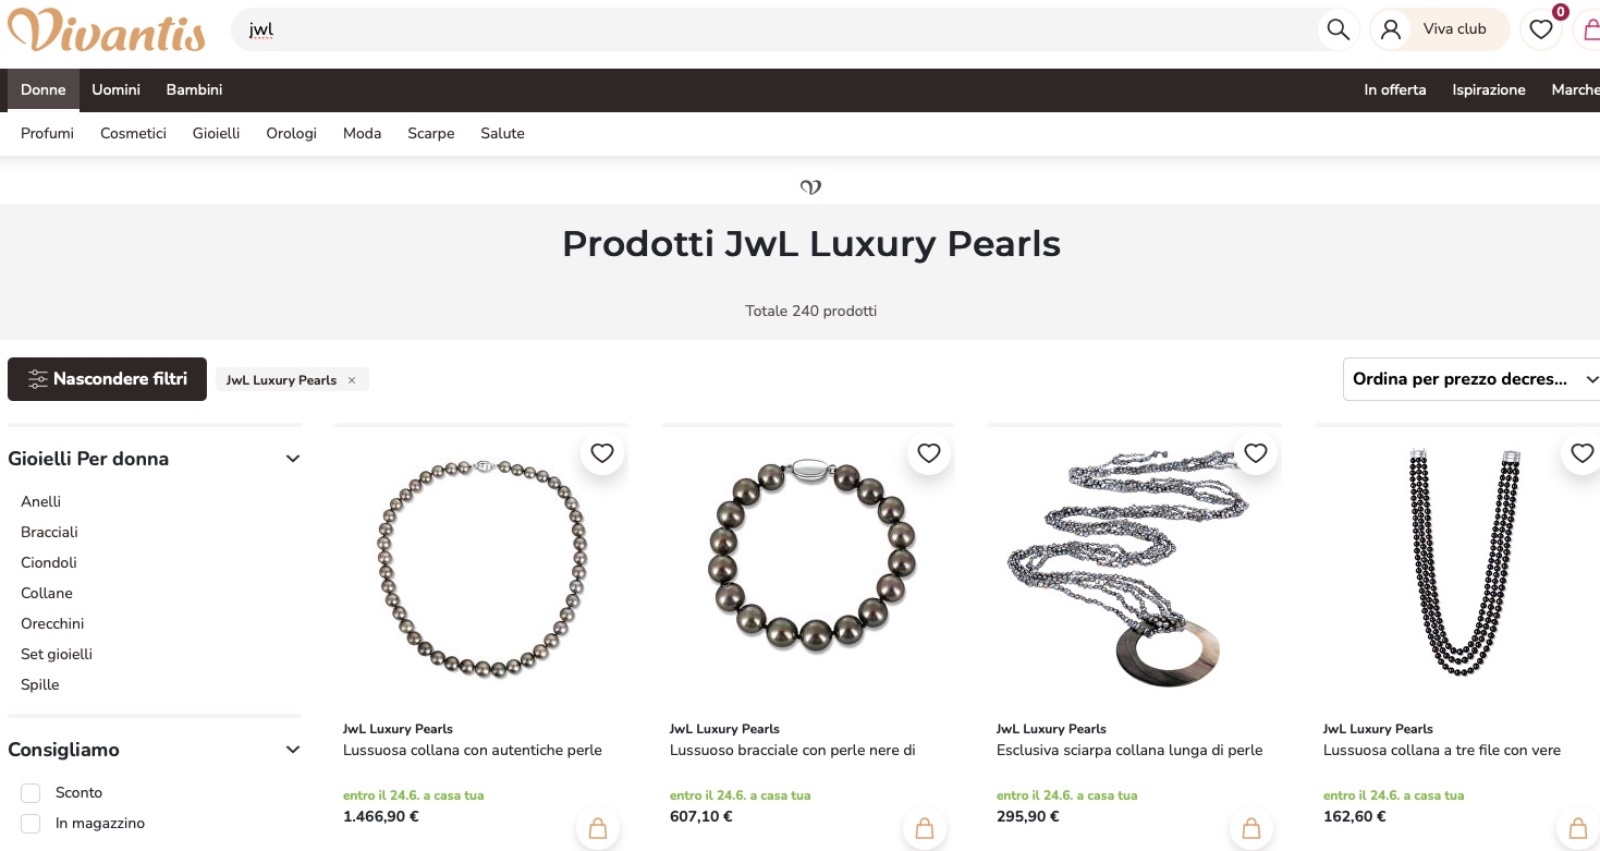Select the Orecchini category link
This screenshot has height=851, width=1600.
(x=52, y=624)
